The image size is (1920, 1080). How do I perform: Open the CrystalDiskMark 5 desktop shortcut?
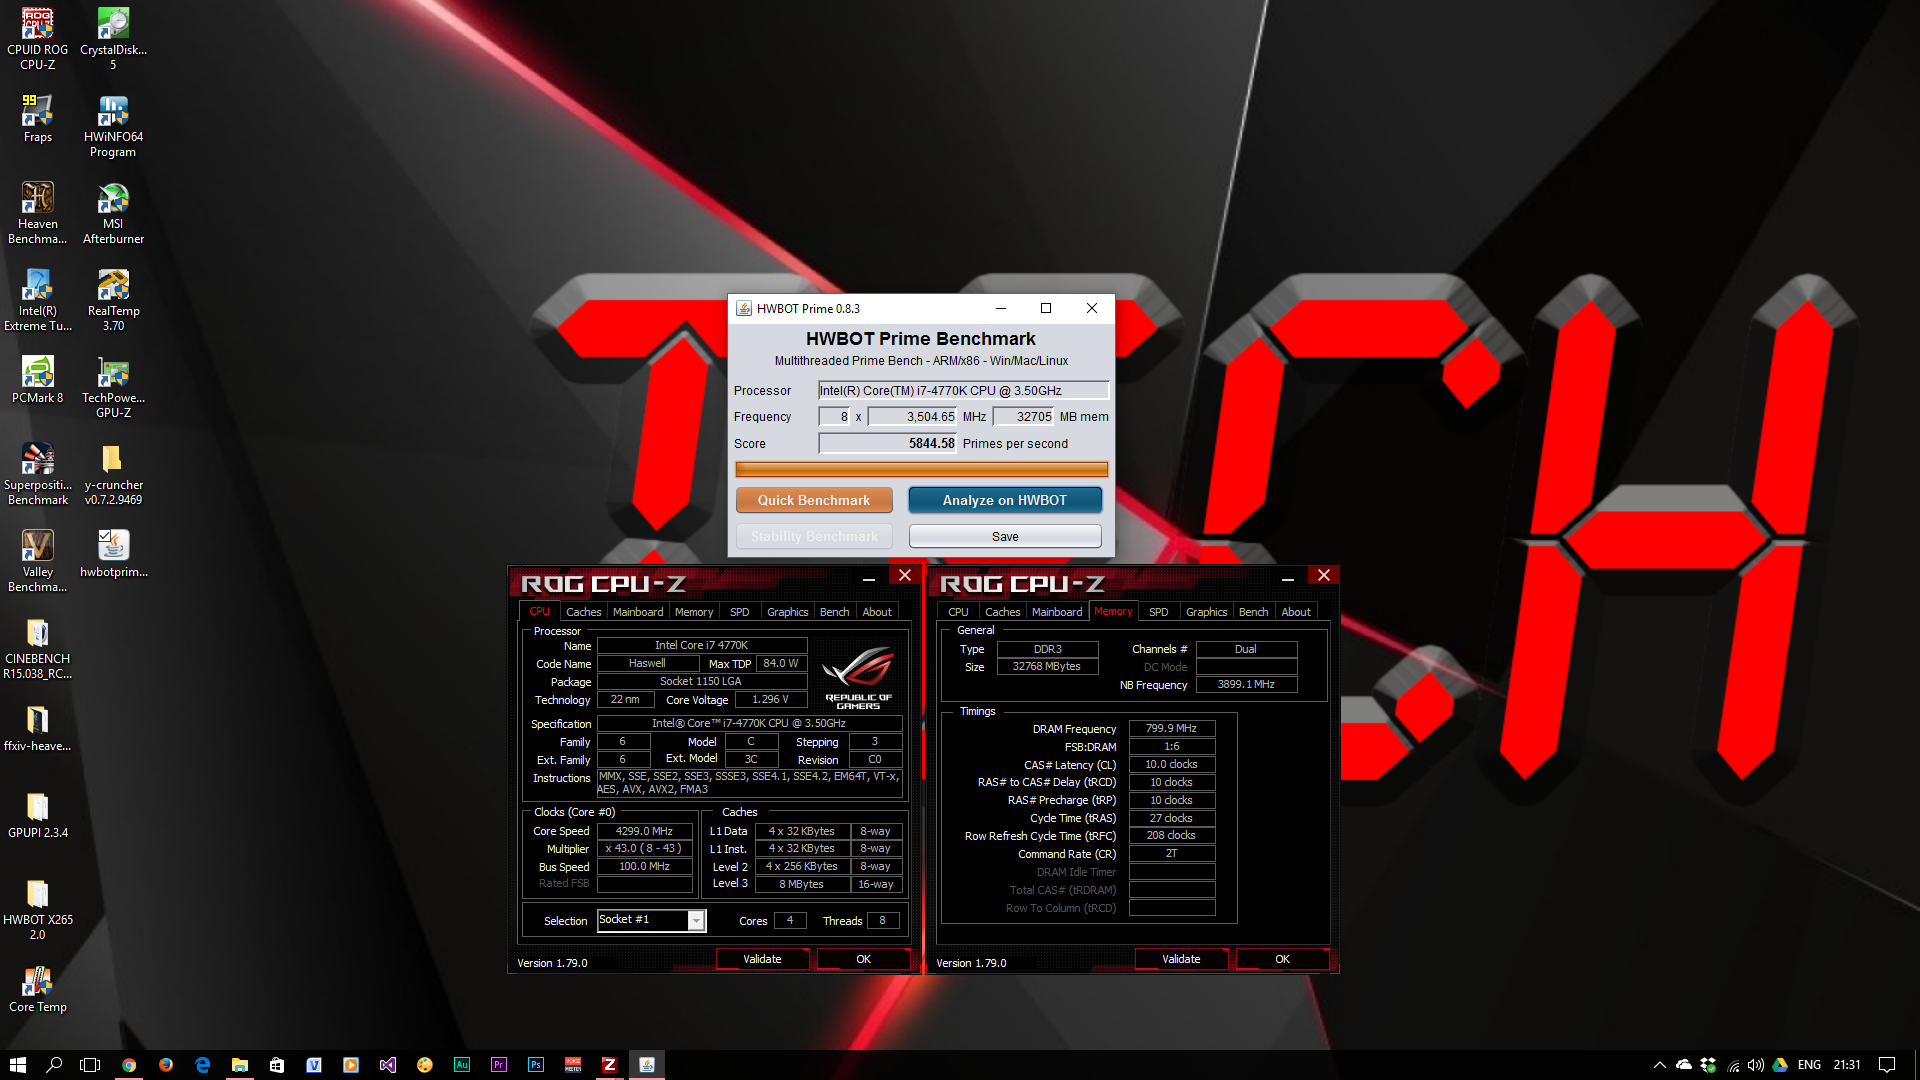point(113,40)
